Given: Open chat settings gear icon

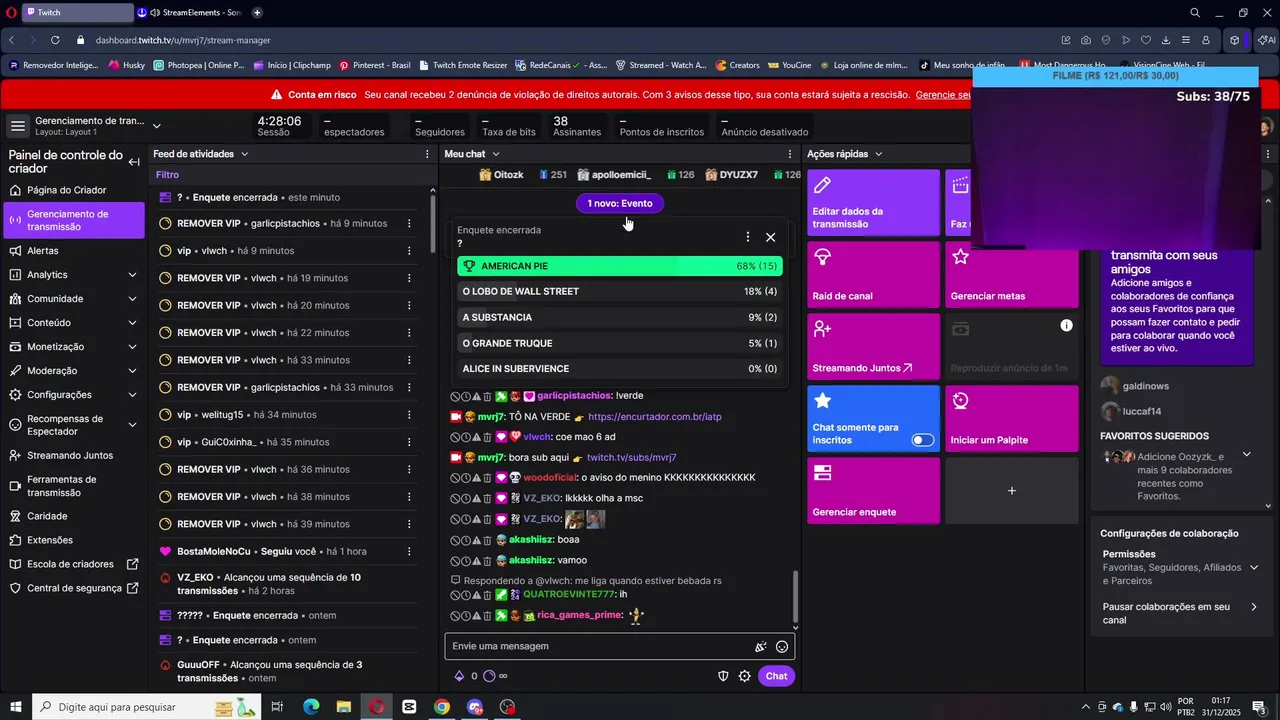Looking at the screenshot, I should click(745, 676).
